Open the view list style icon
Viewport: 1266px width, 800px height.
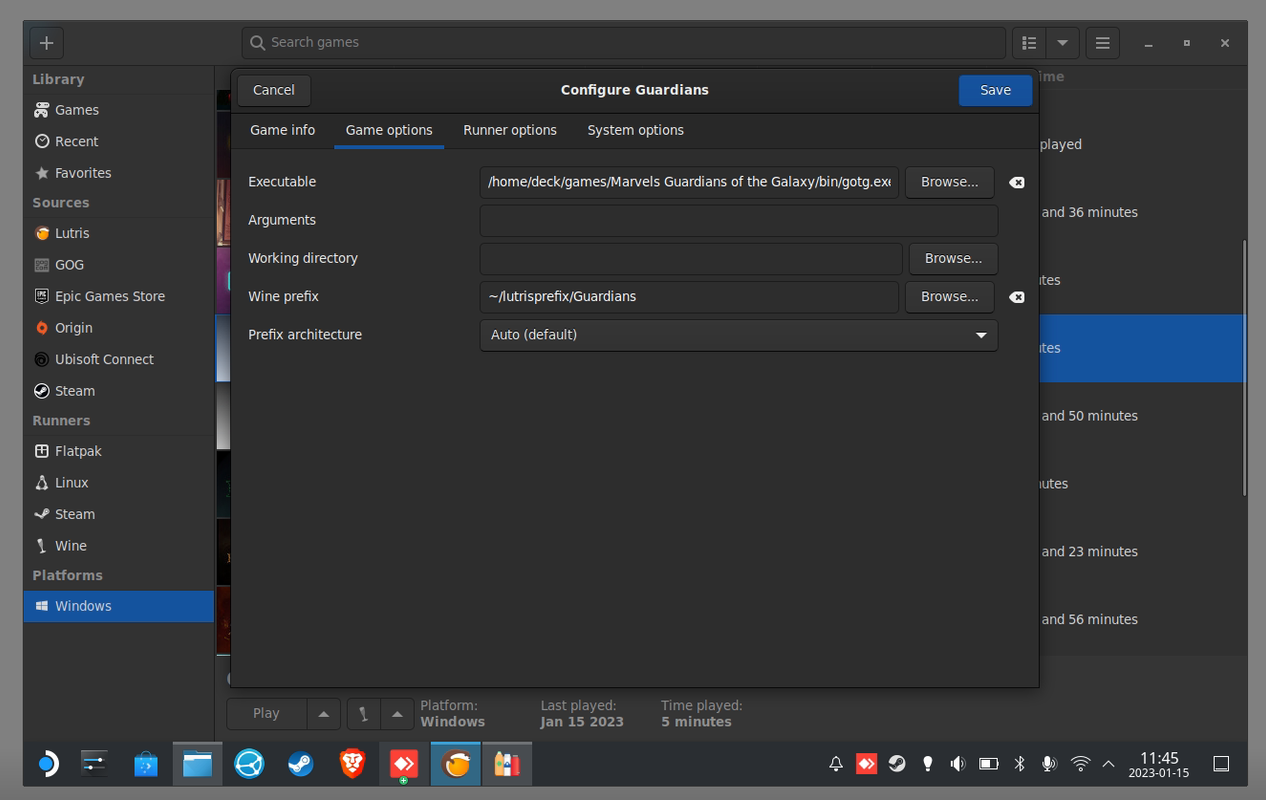[x=1029, y=43]
